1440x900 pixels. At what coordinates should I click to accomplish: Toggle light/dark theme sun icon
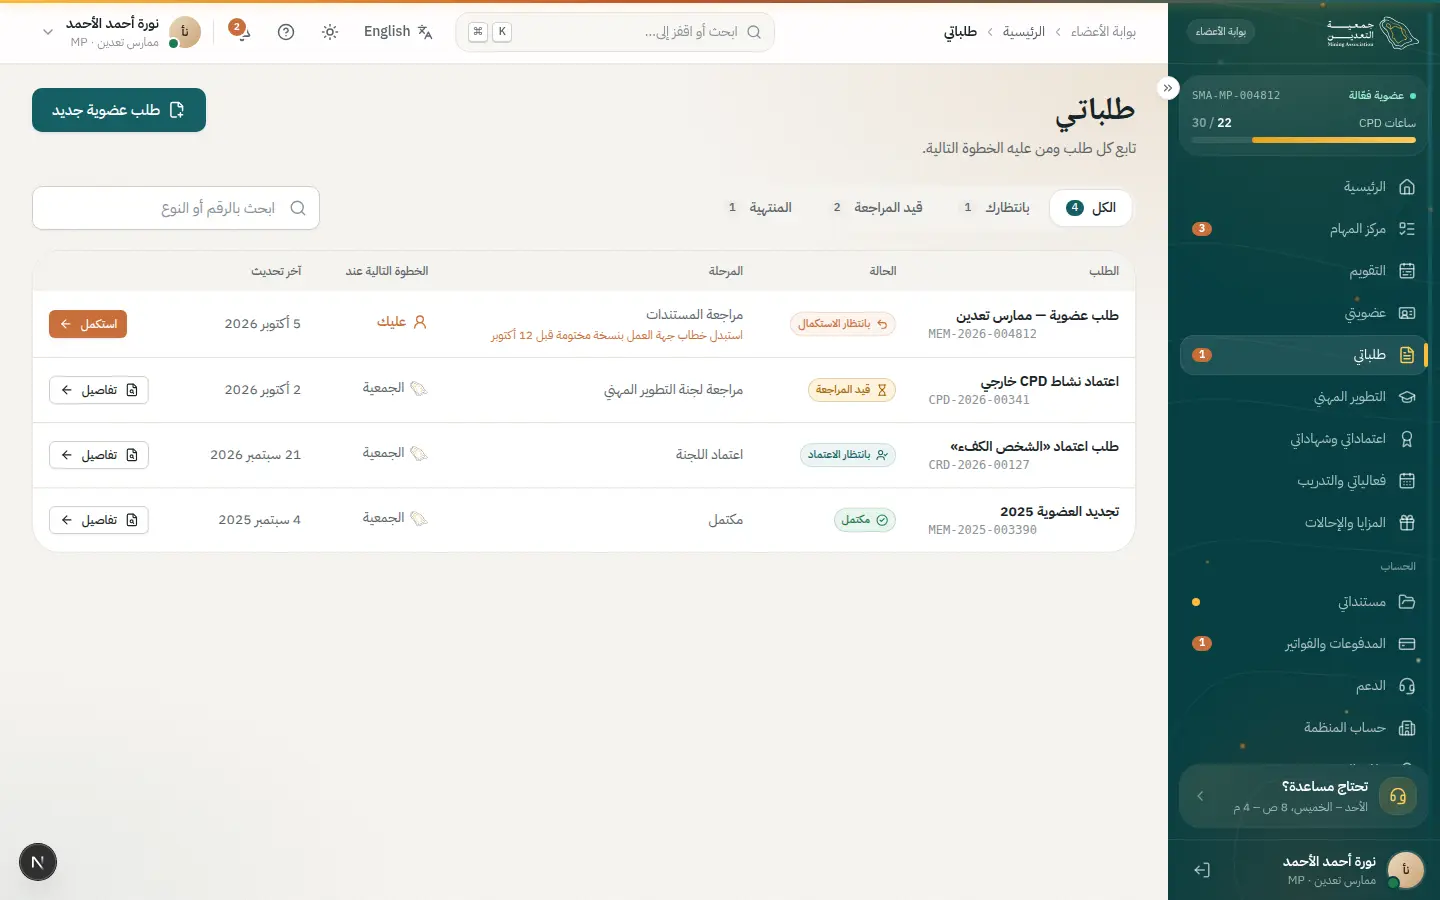pos(330,32)
